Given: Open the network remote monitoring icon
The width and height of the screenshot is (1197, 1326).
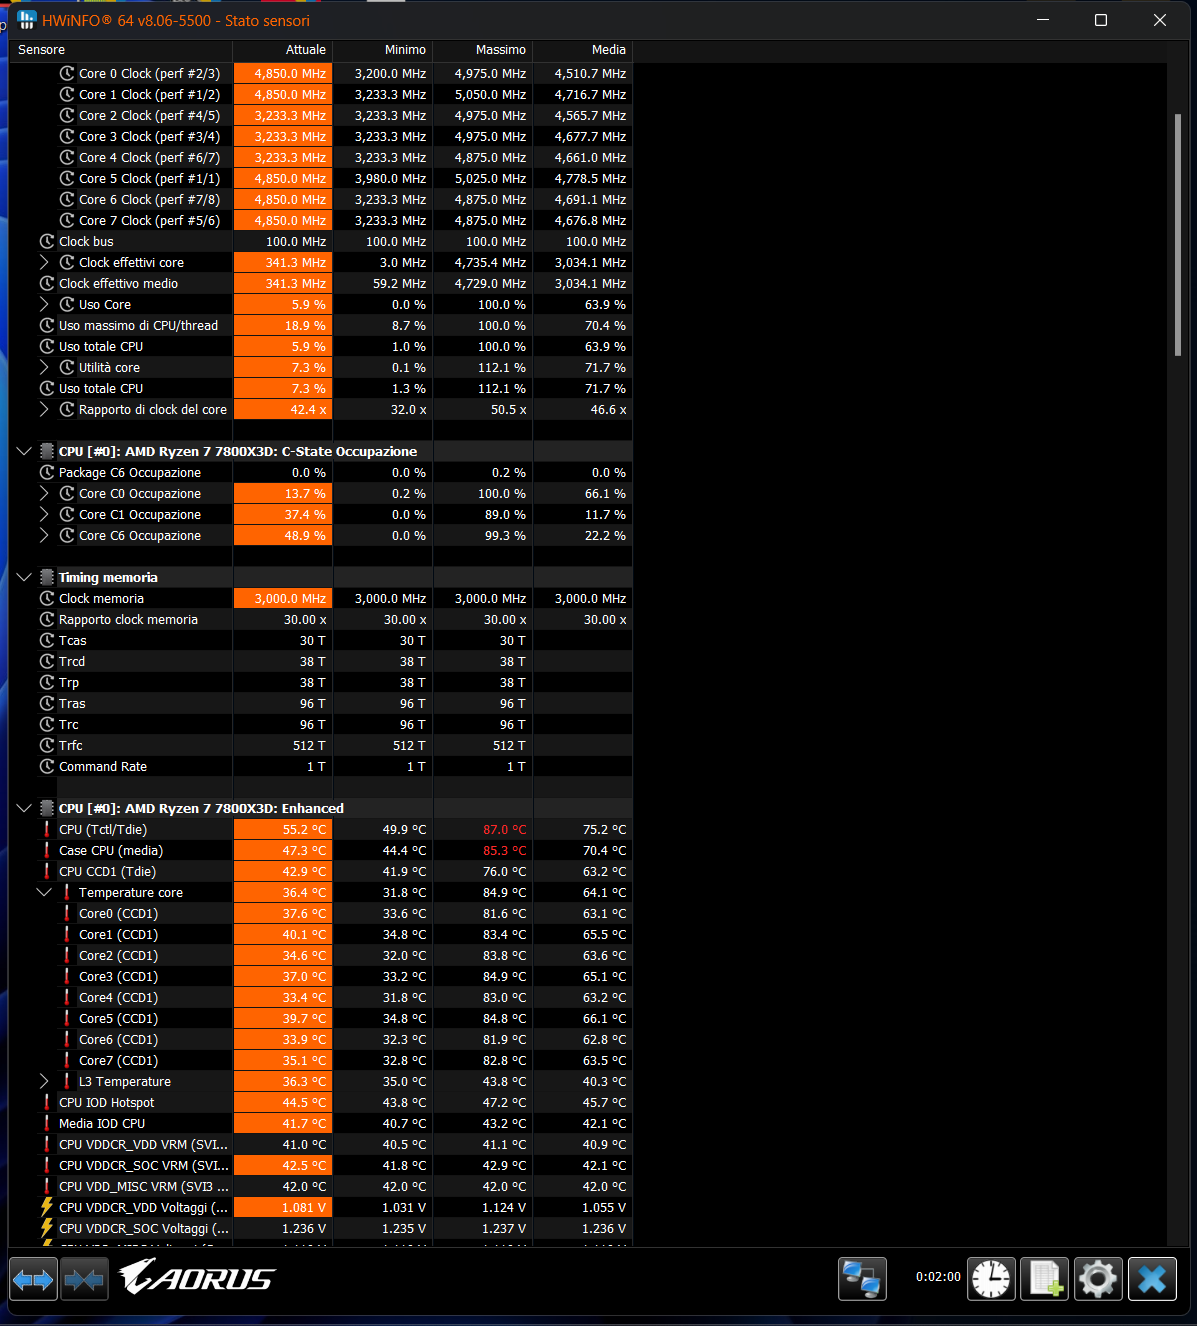Looking at the screenshot, I should (862, 1279).
